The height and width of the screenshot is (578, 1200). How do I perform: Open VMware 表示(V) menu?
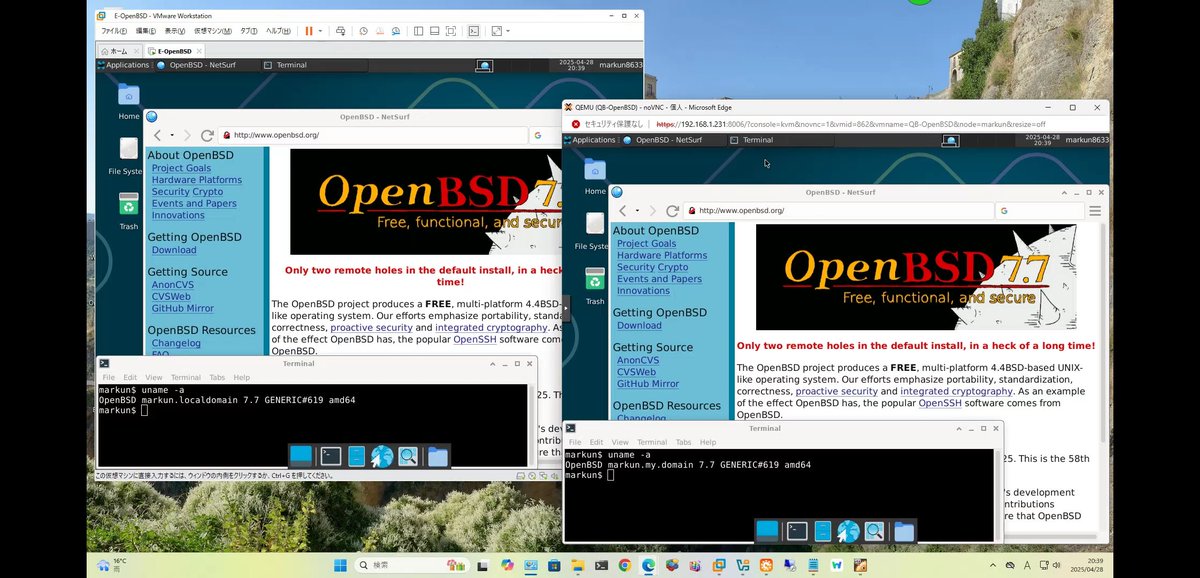coord(175,31)
